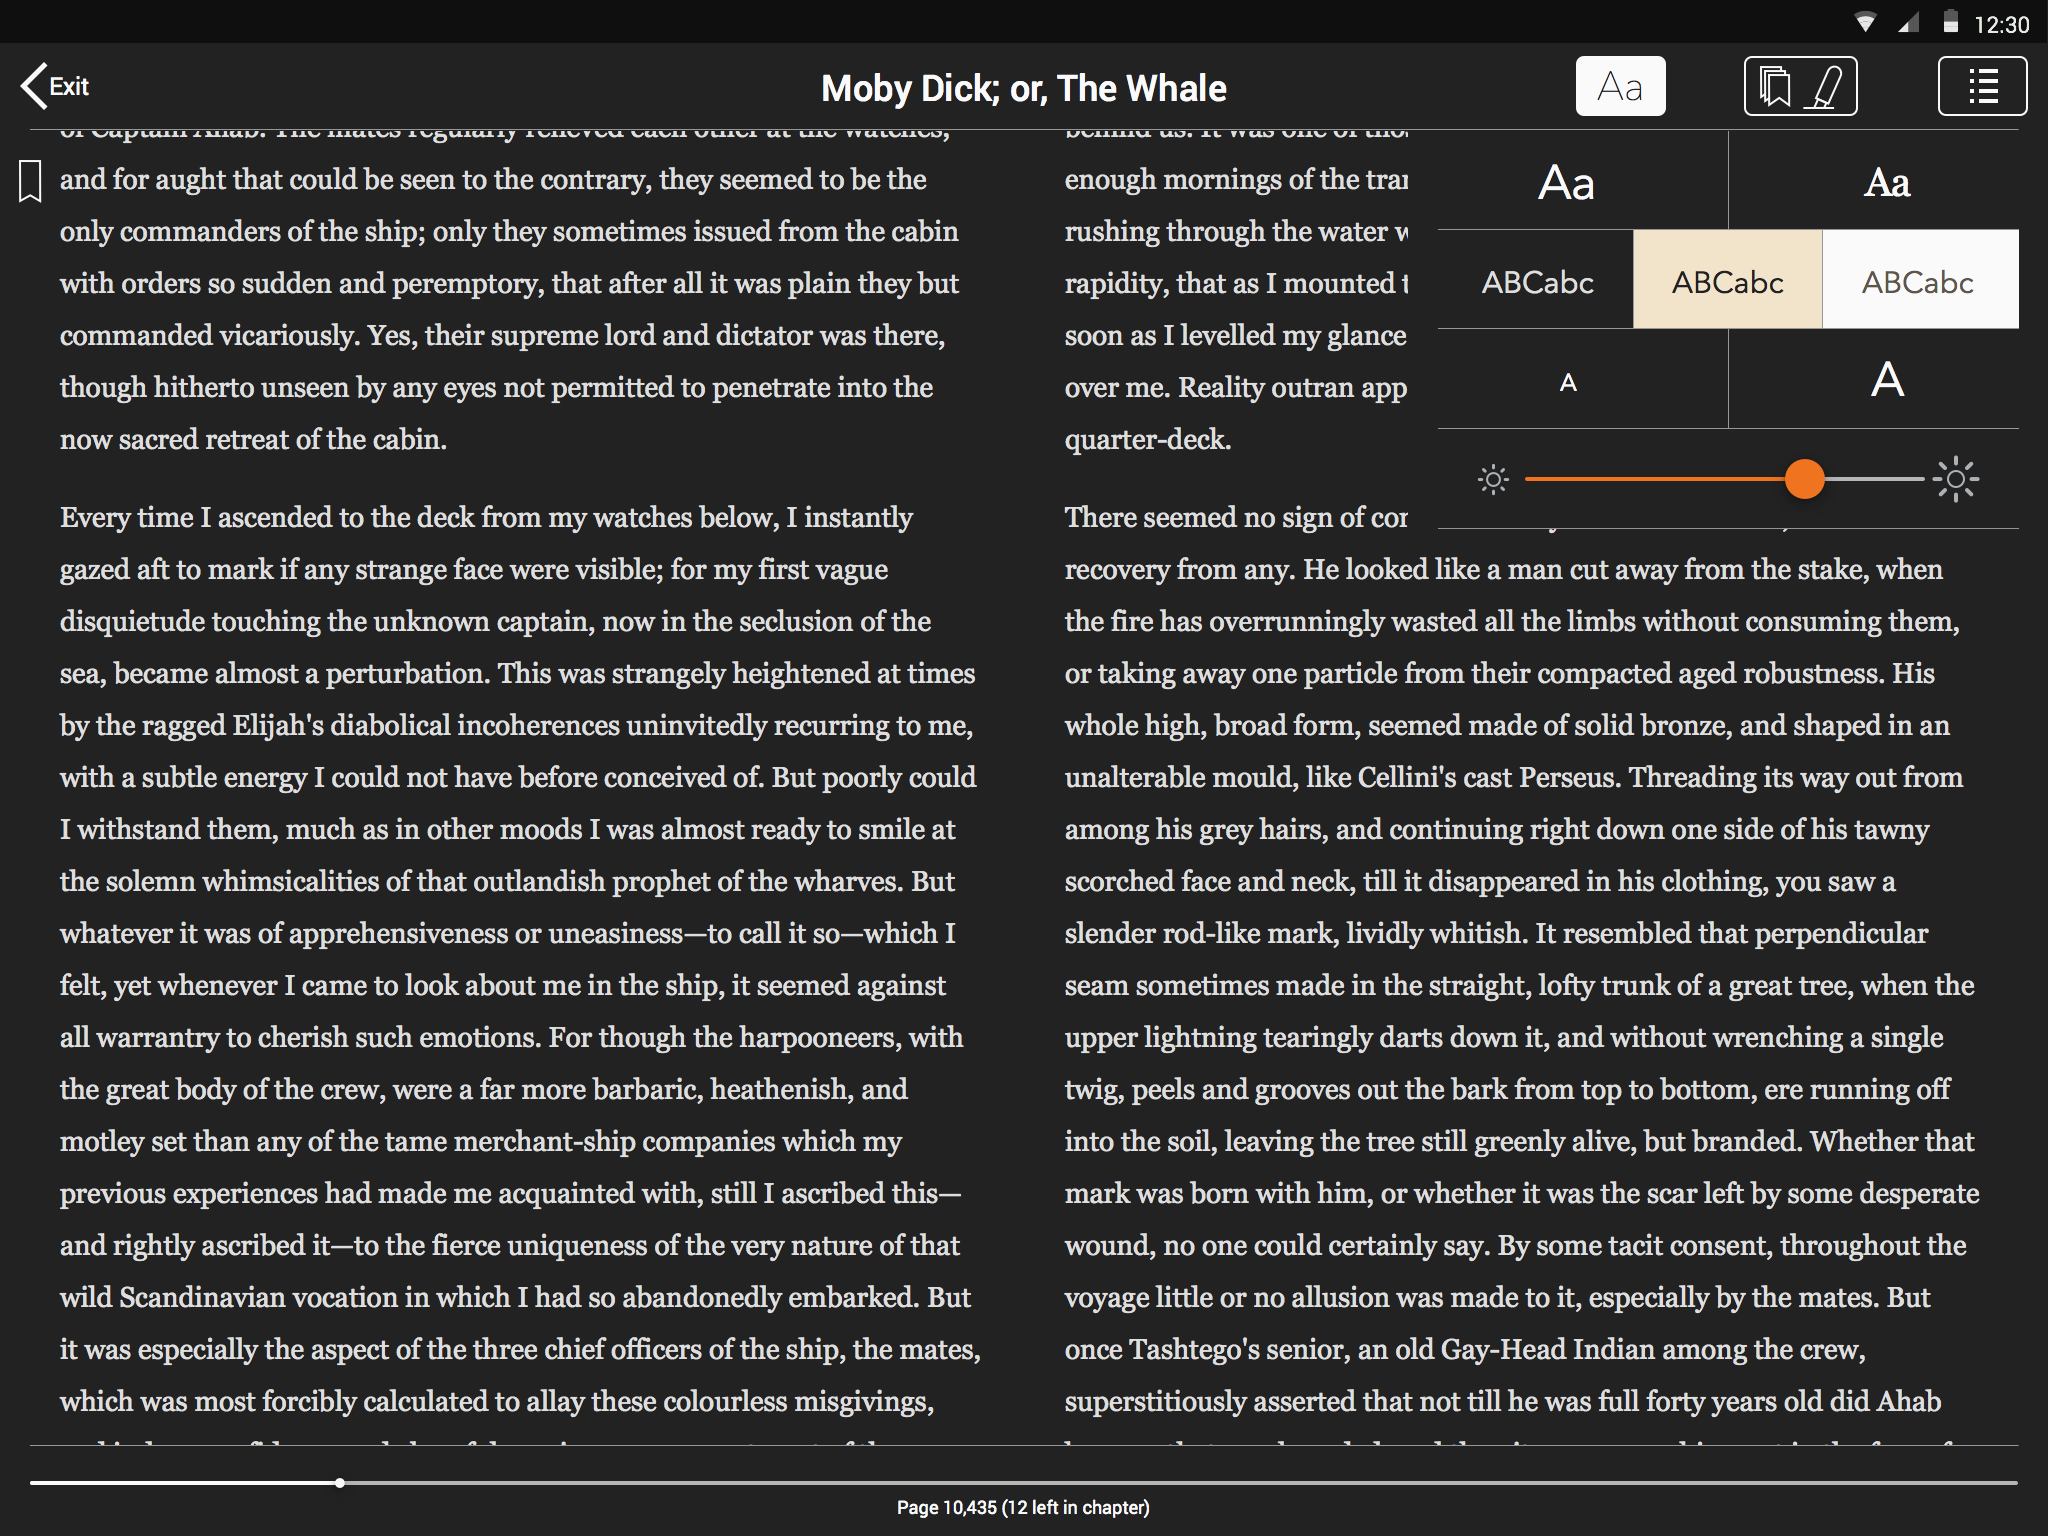Increase text size with large A
The image size is (2048, 1536).
tap(1886, 380)
